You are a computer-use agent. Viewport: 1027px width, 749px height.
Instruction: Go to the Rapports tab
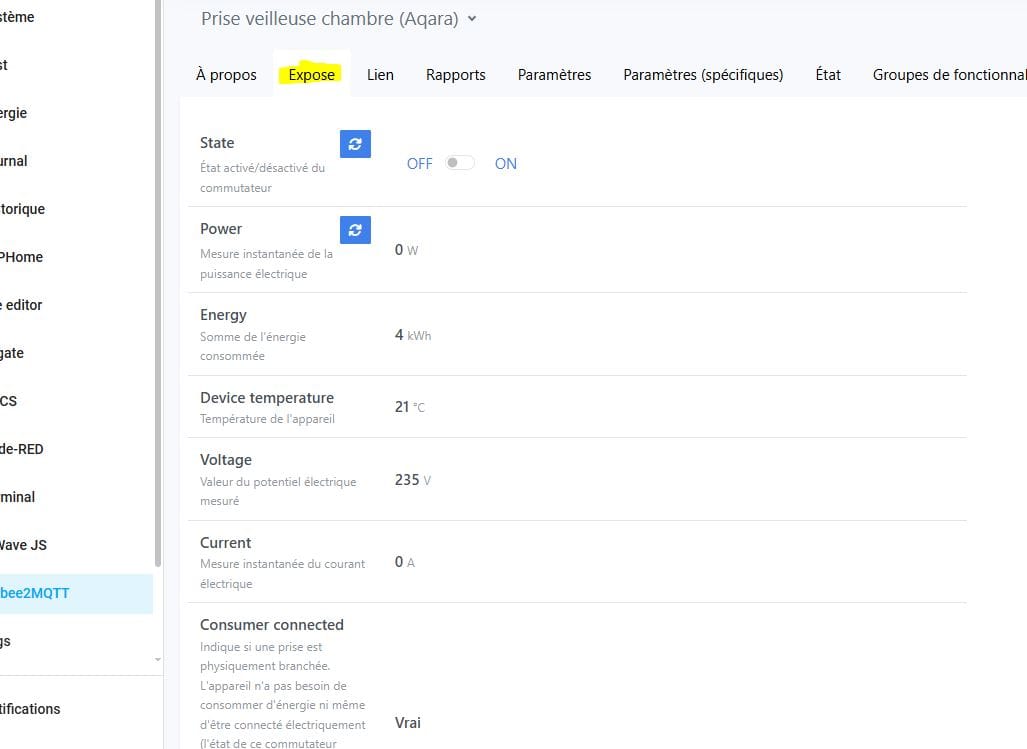456,75
